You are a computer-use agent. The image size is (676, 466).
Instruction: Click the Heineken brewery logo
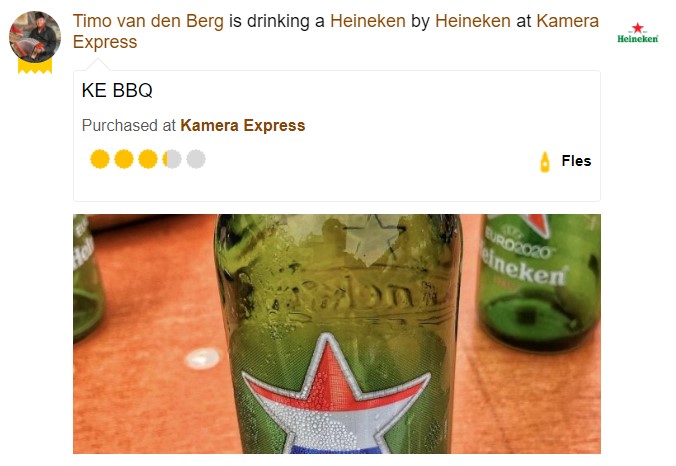coord(637,33)
